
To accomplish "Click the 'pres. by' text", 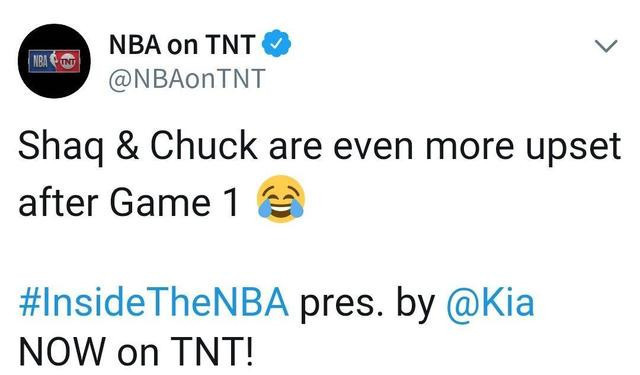I will 367,304.
